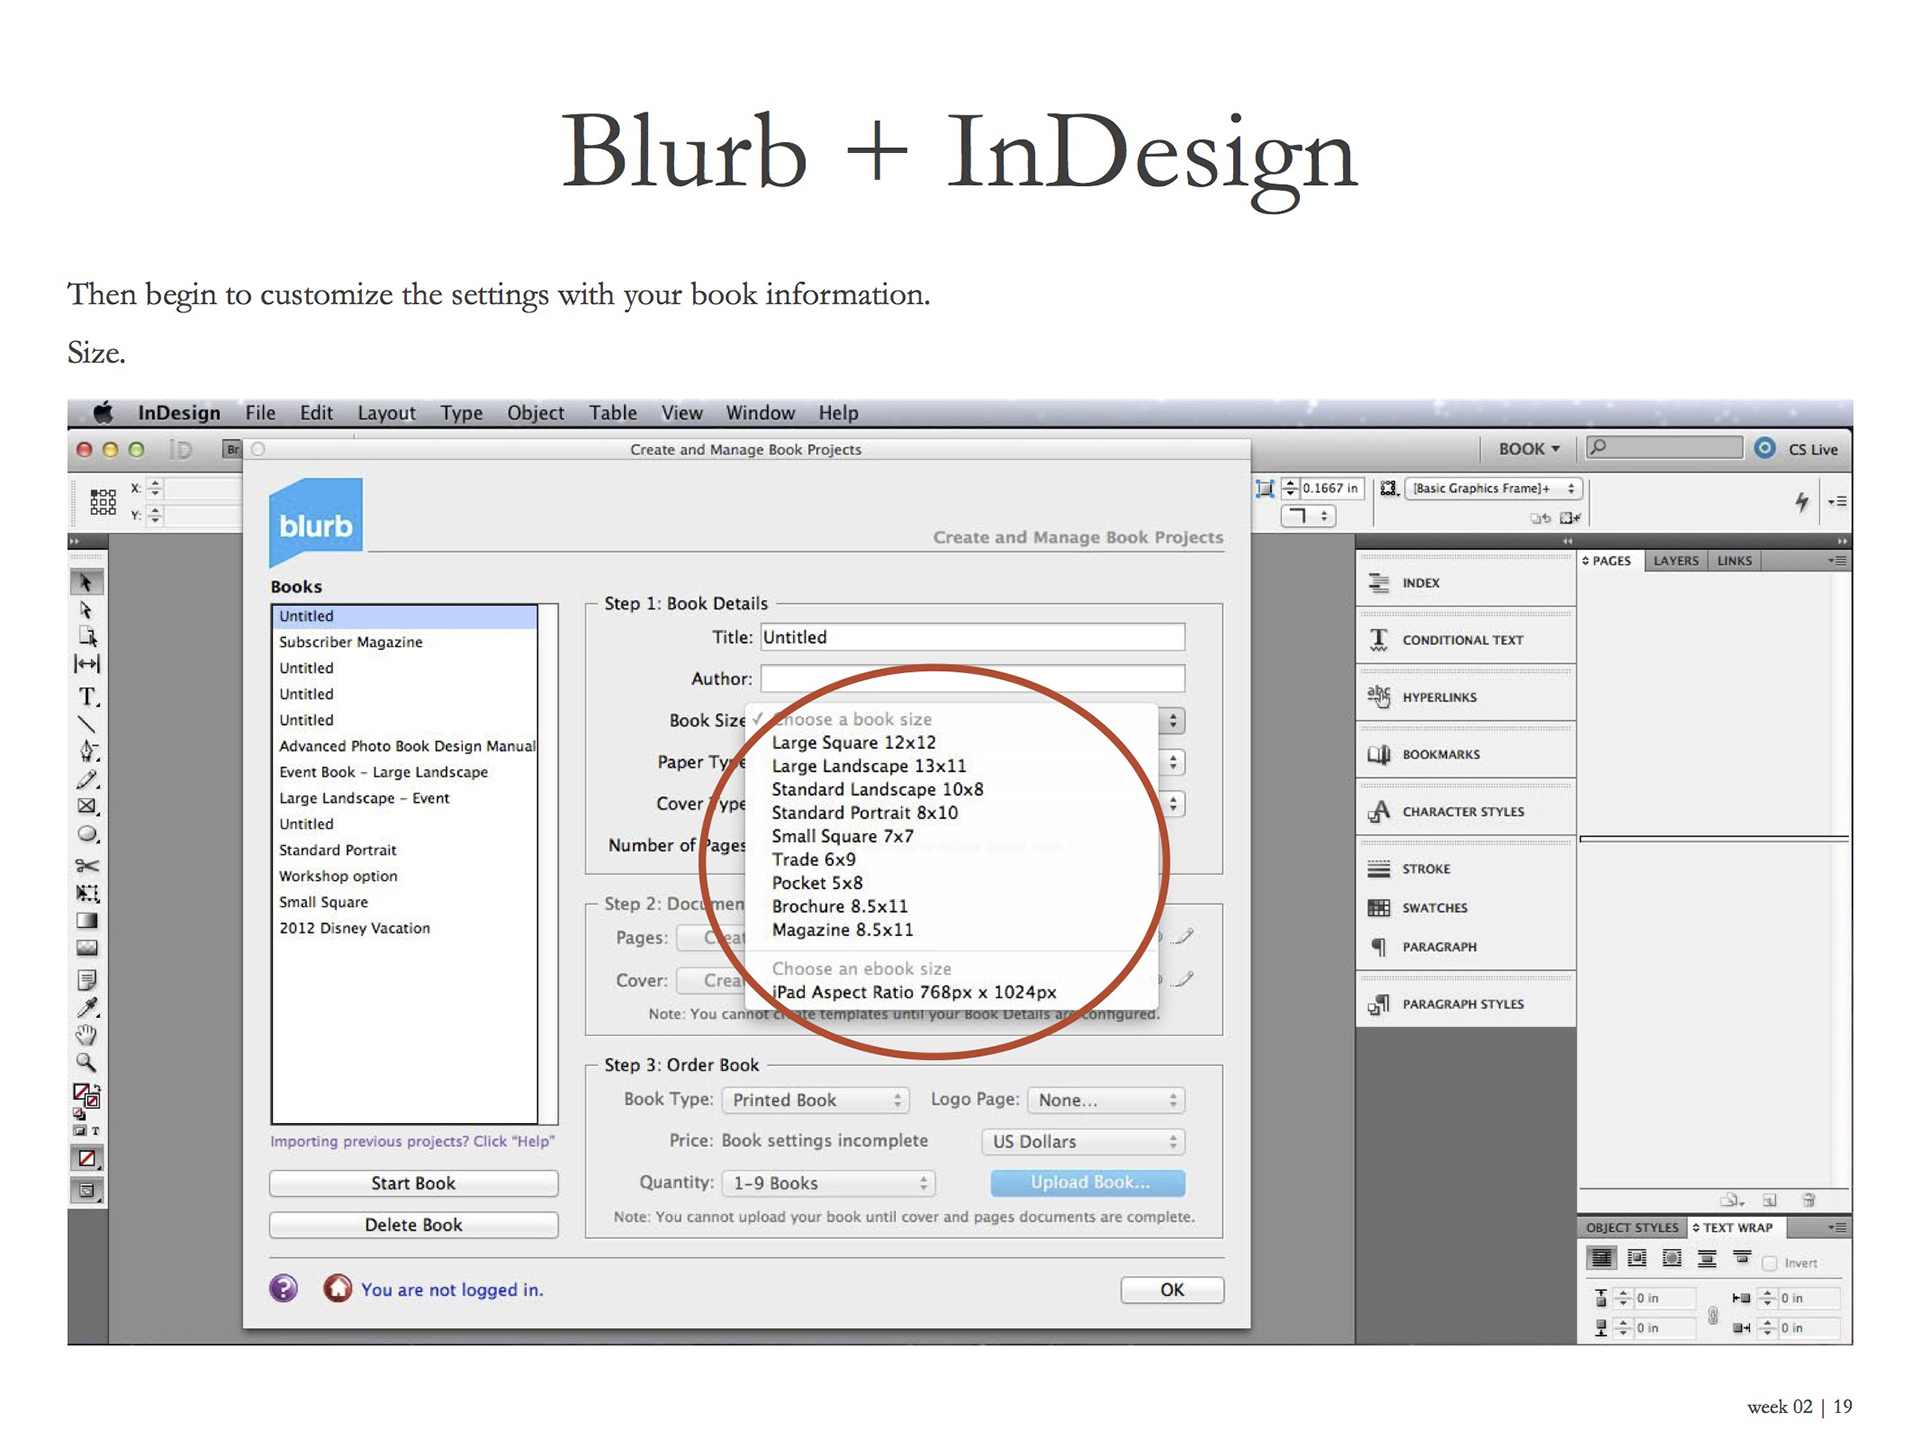Click in the Title text field

pyautogui.click(x=973, y=637)
